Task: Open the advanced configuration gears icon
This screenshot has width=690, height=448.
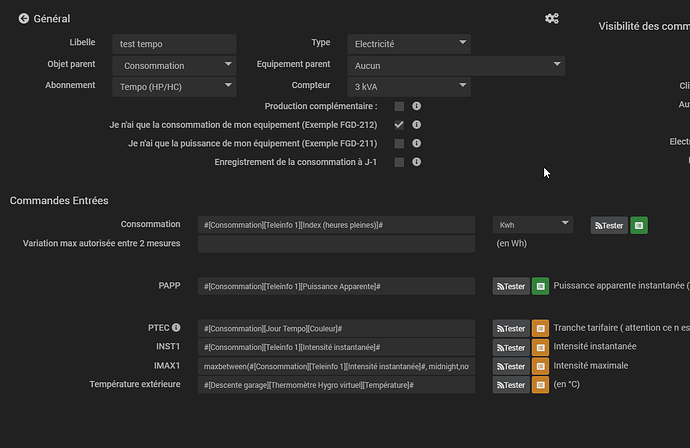Action: (552, 18)
